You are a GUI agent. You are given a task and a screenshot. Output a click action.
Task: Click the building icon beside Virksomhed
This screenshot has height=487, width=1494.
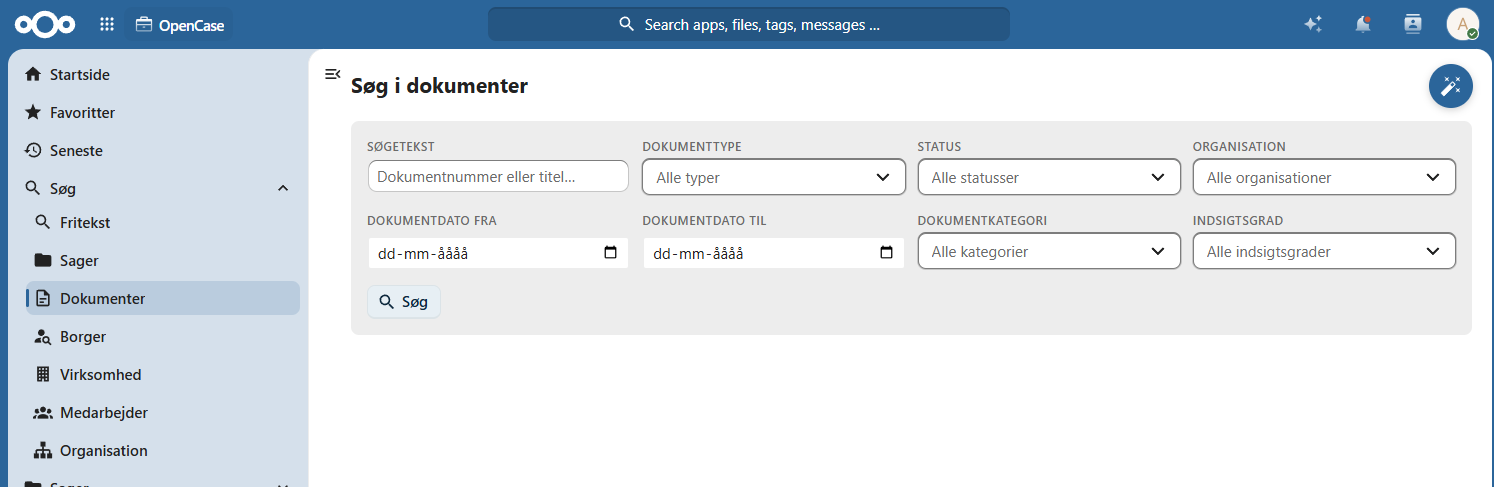pyautogui.click(x=43, y=375)
